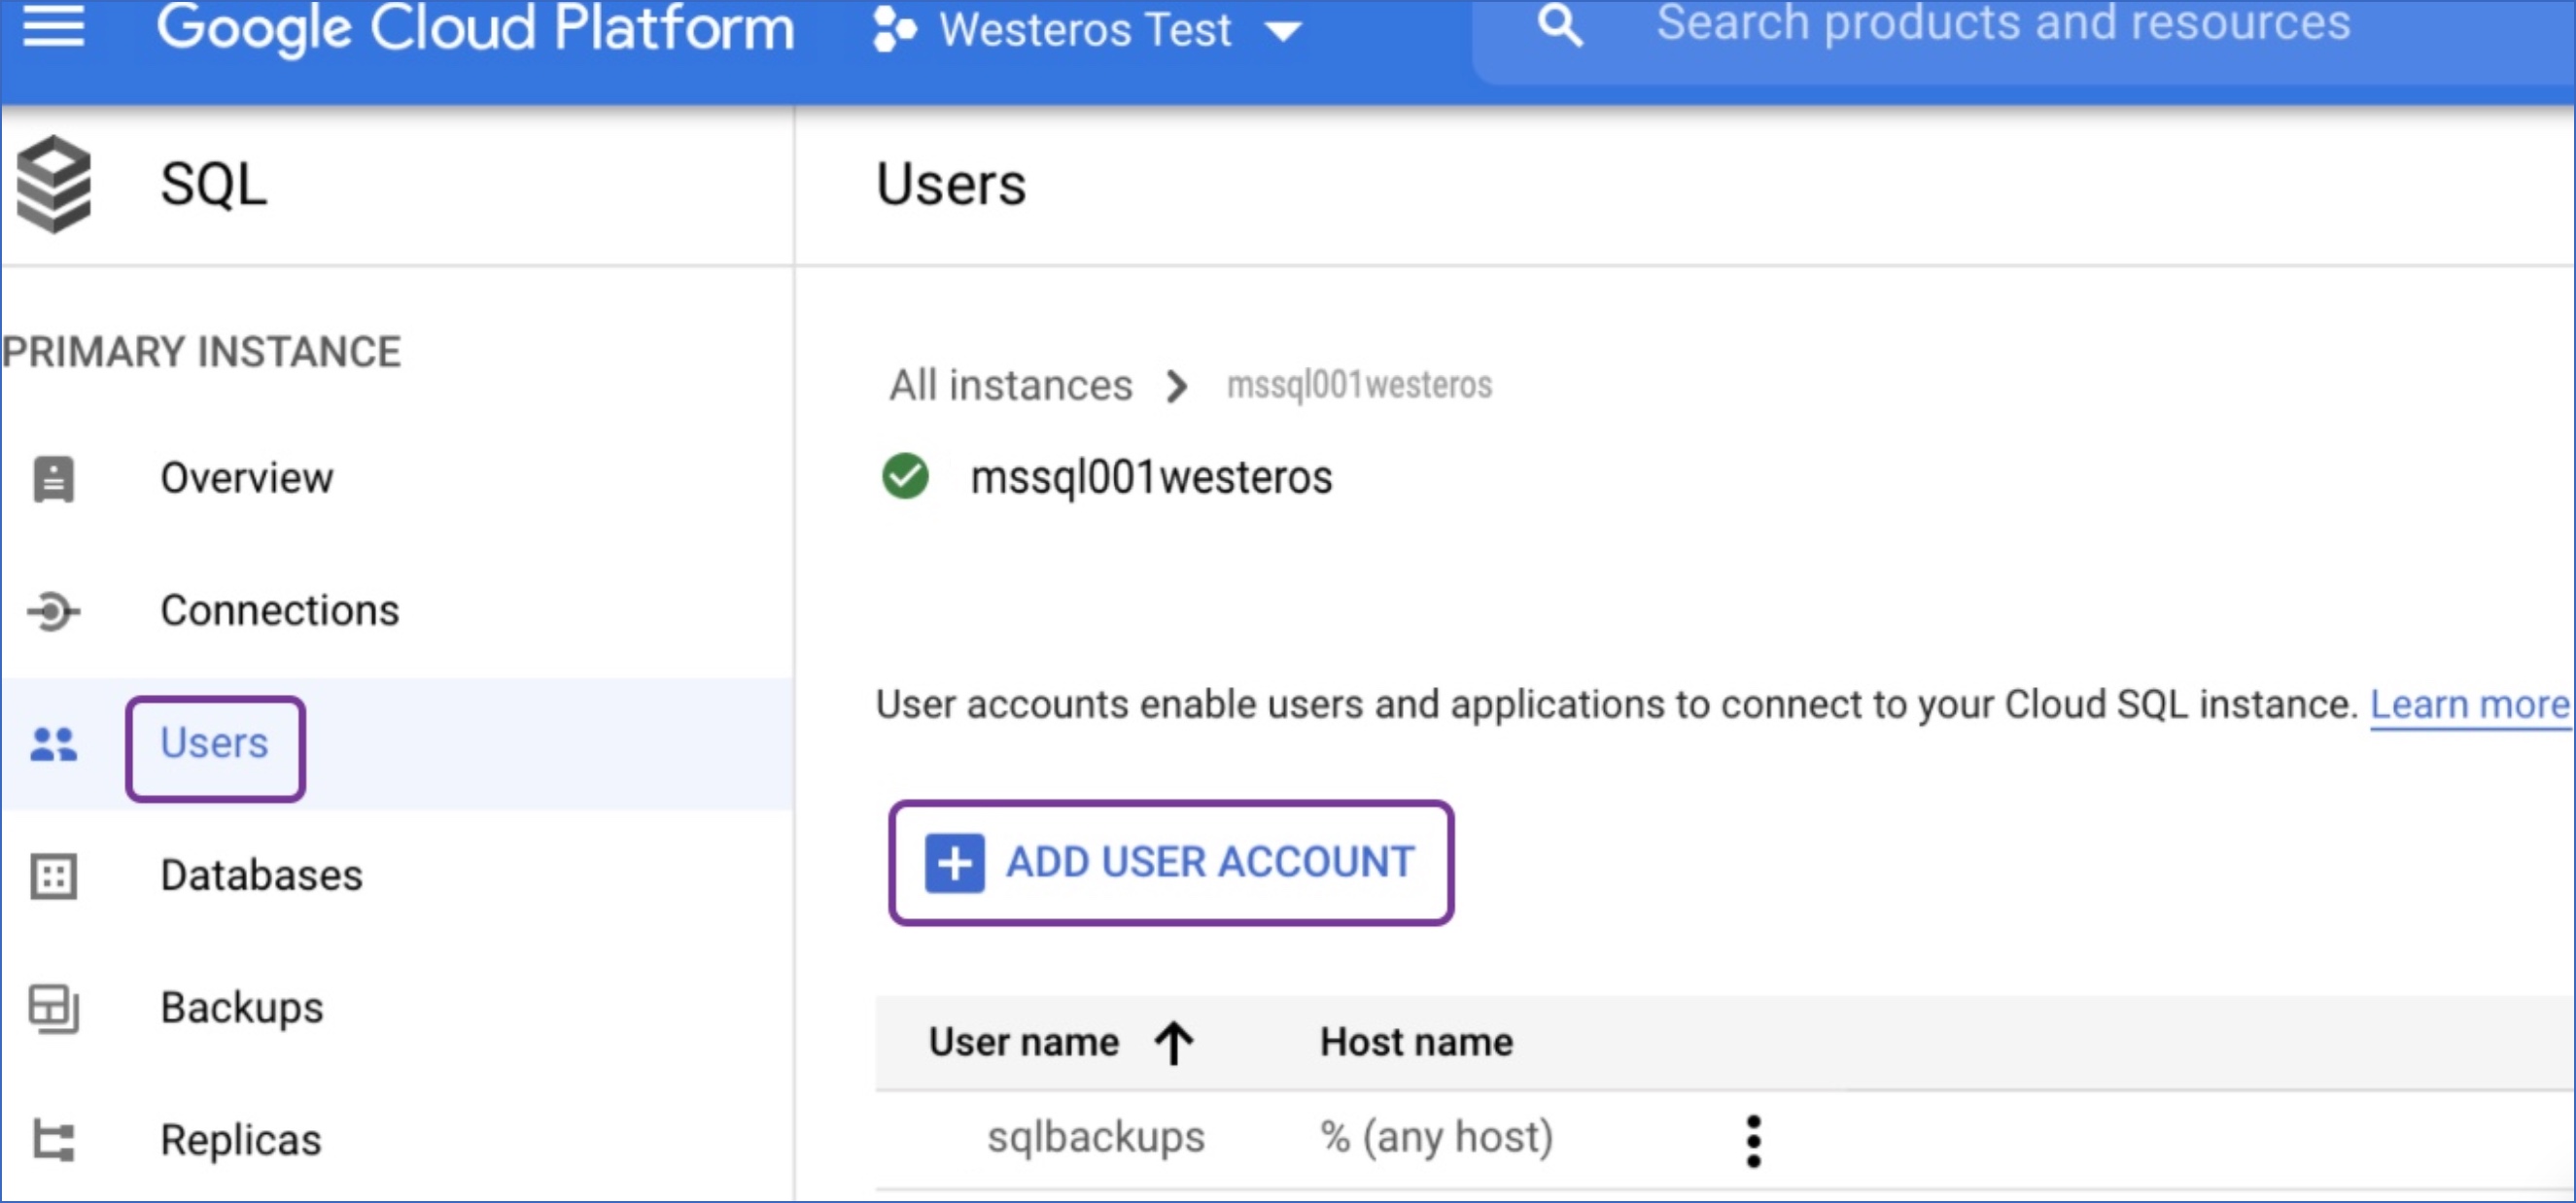Open the hamburger navigation menu
2576x1203 pixels.
[x=53, y=25]
